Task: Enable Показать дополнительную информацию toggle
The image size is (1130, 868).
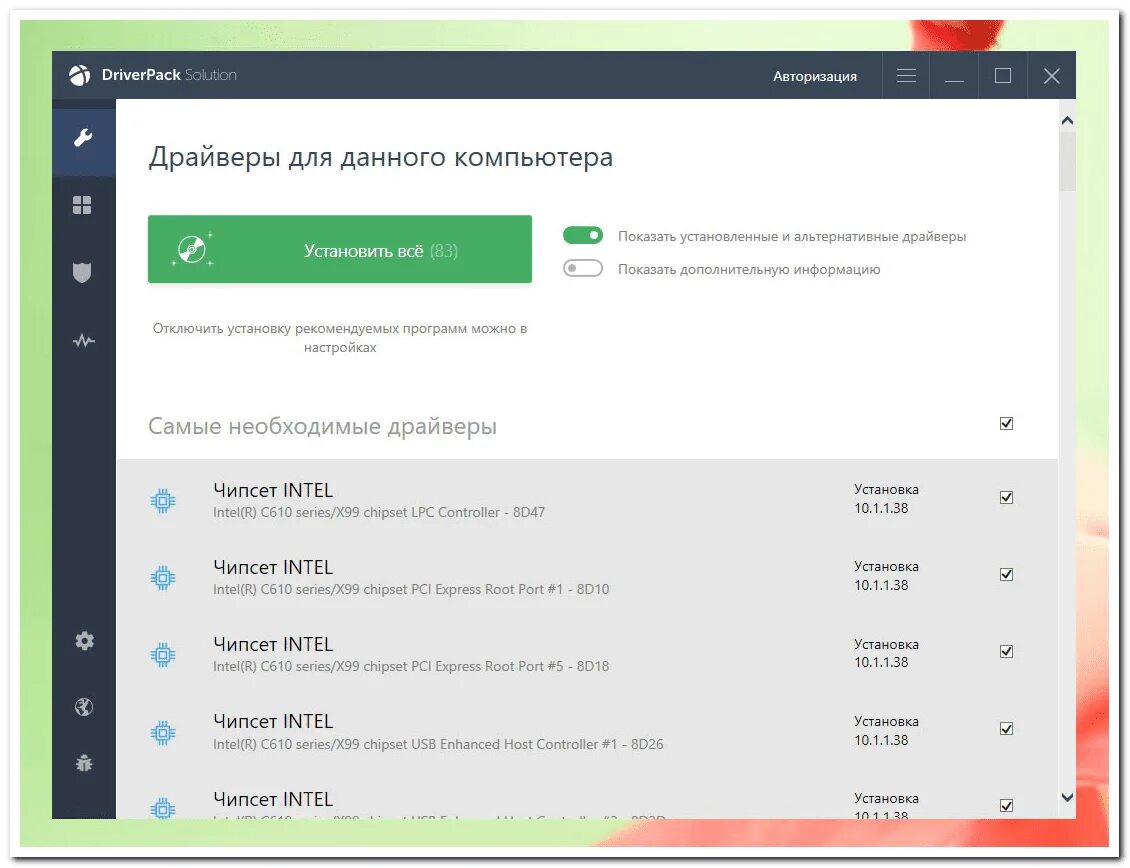Action: [582, 268]
